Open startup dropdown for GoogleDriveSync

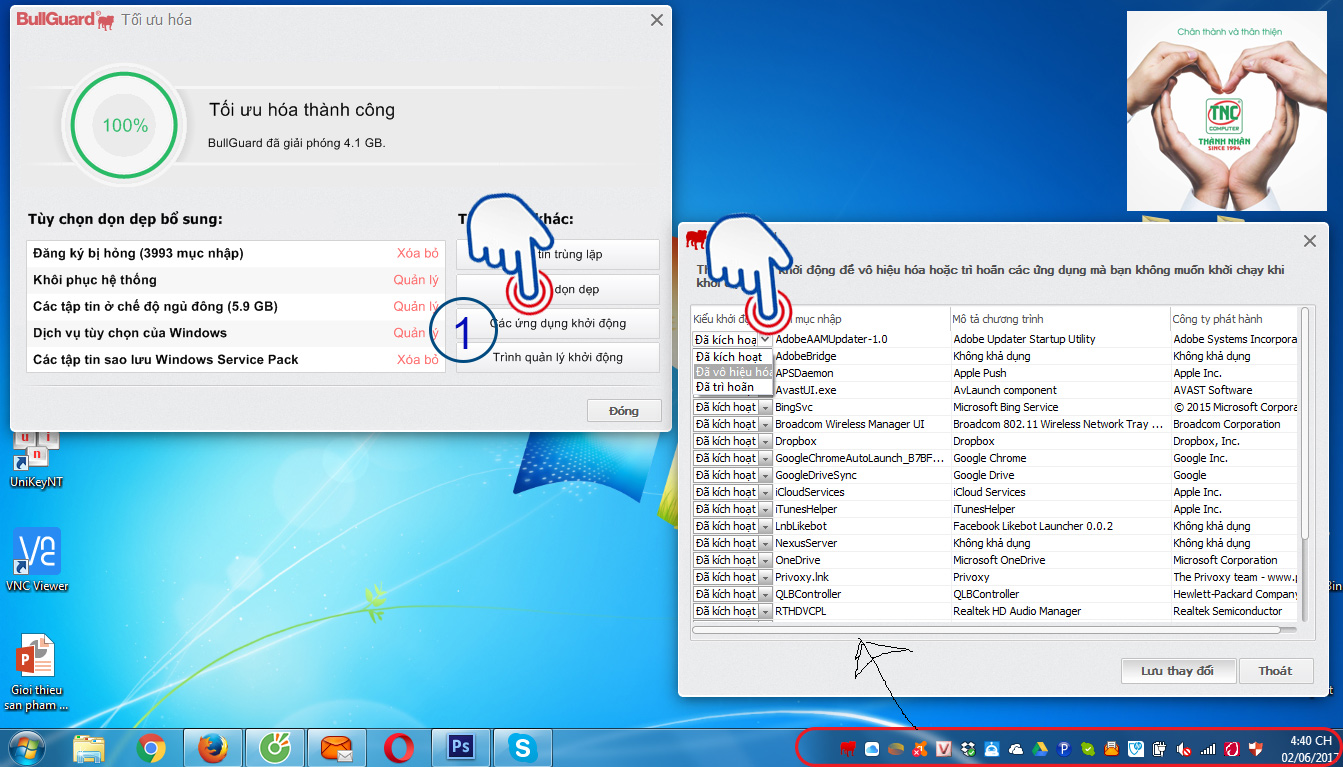tap(766, 476)
